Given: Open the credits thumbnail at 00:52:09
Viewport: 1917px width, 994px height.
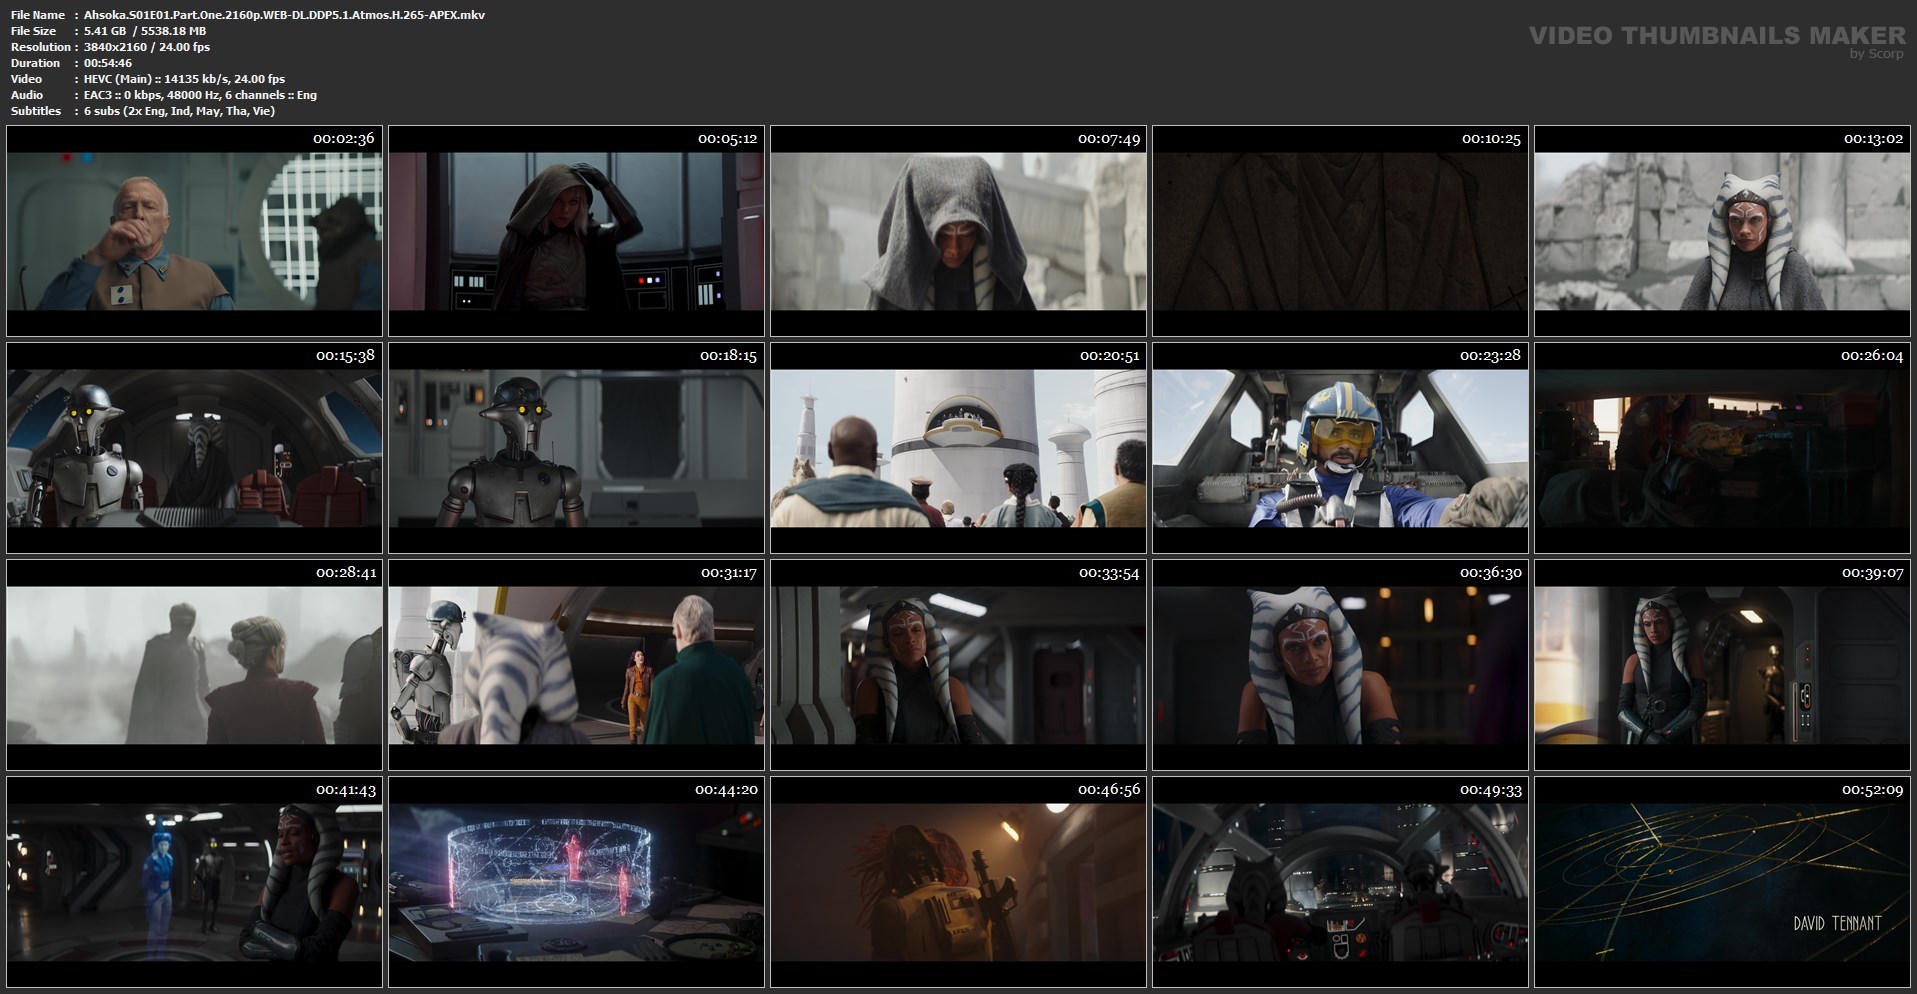Looking at the screenshot, I should 1722,882.
